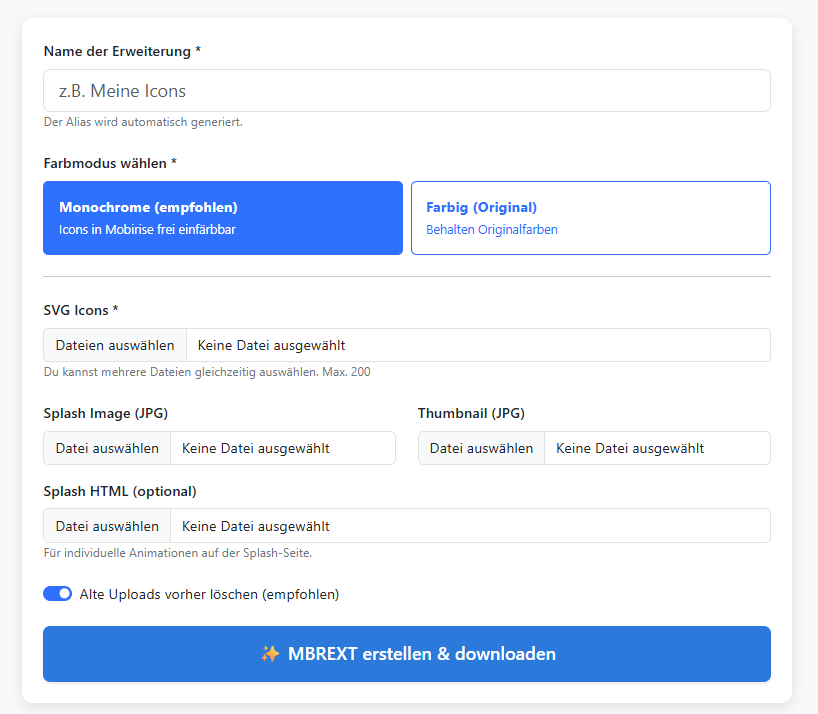Click 'Keine Datei ausgewählt' for Thumbnail
The width and height of the screenshot is (818, 714).
[x=630, y=449]
